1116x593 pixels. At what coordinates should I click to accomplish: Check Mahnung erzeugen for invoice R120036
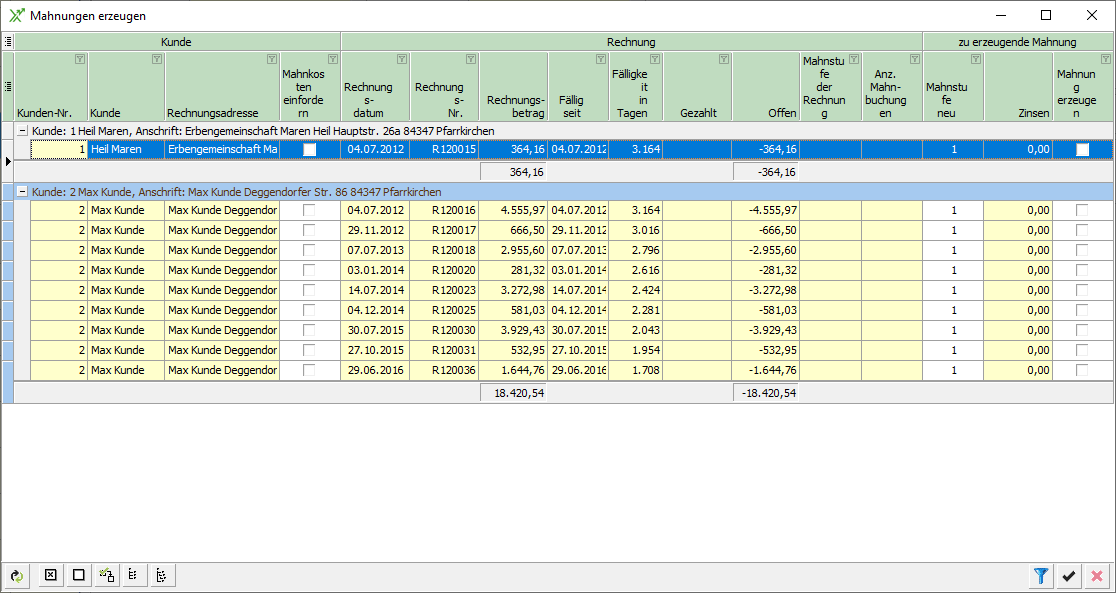[x=1082, y=370]
